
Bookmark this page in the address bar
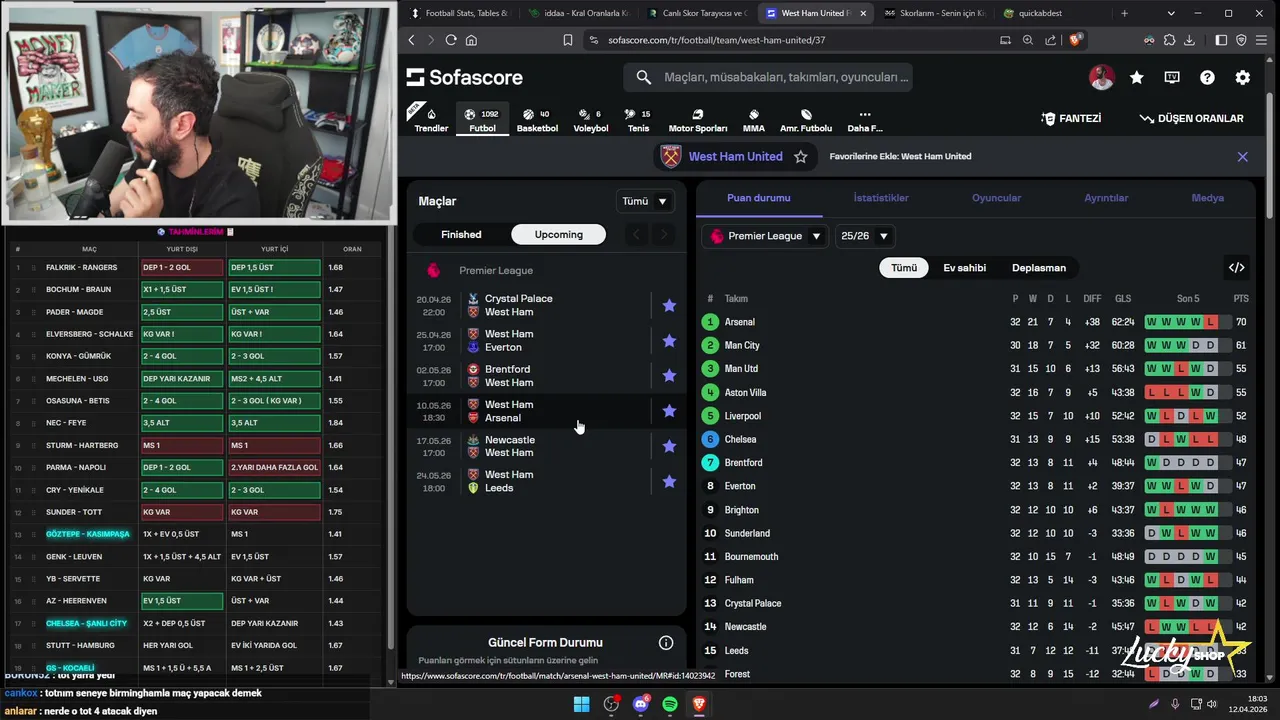(x=568, y=40)
